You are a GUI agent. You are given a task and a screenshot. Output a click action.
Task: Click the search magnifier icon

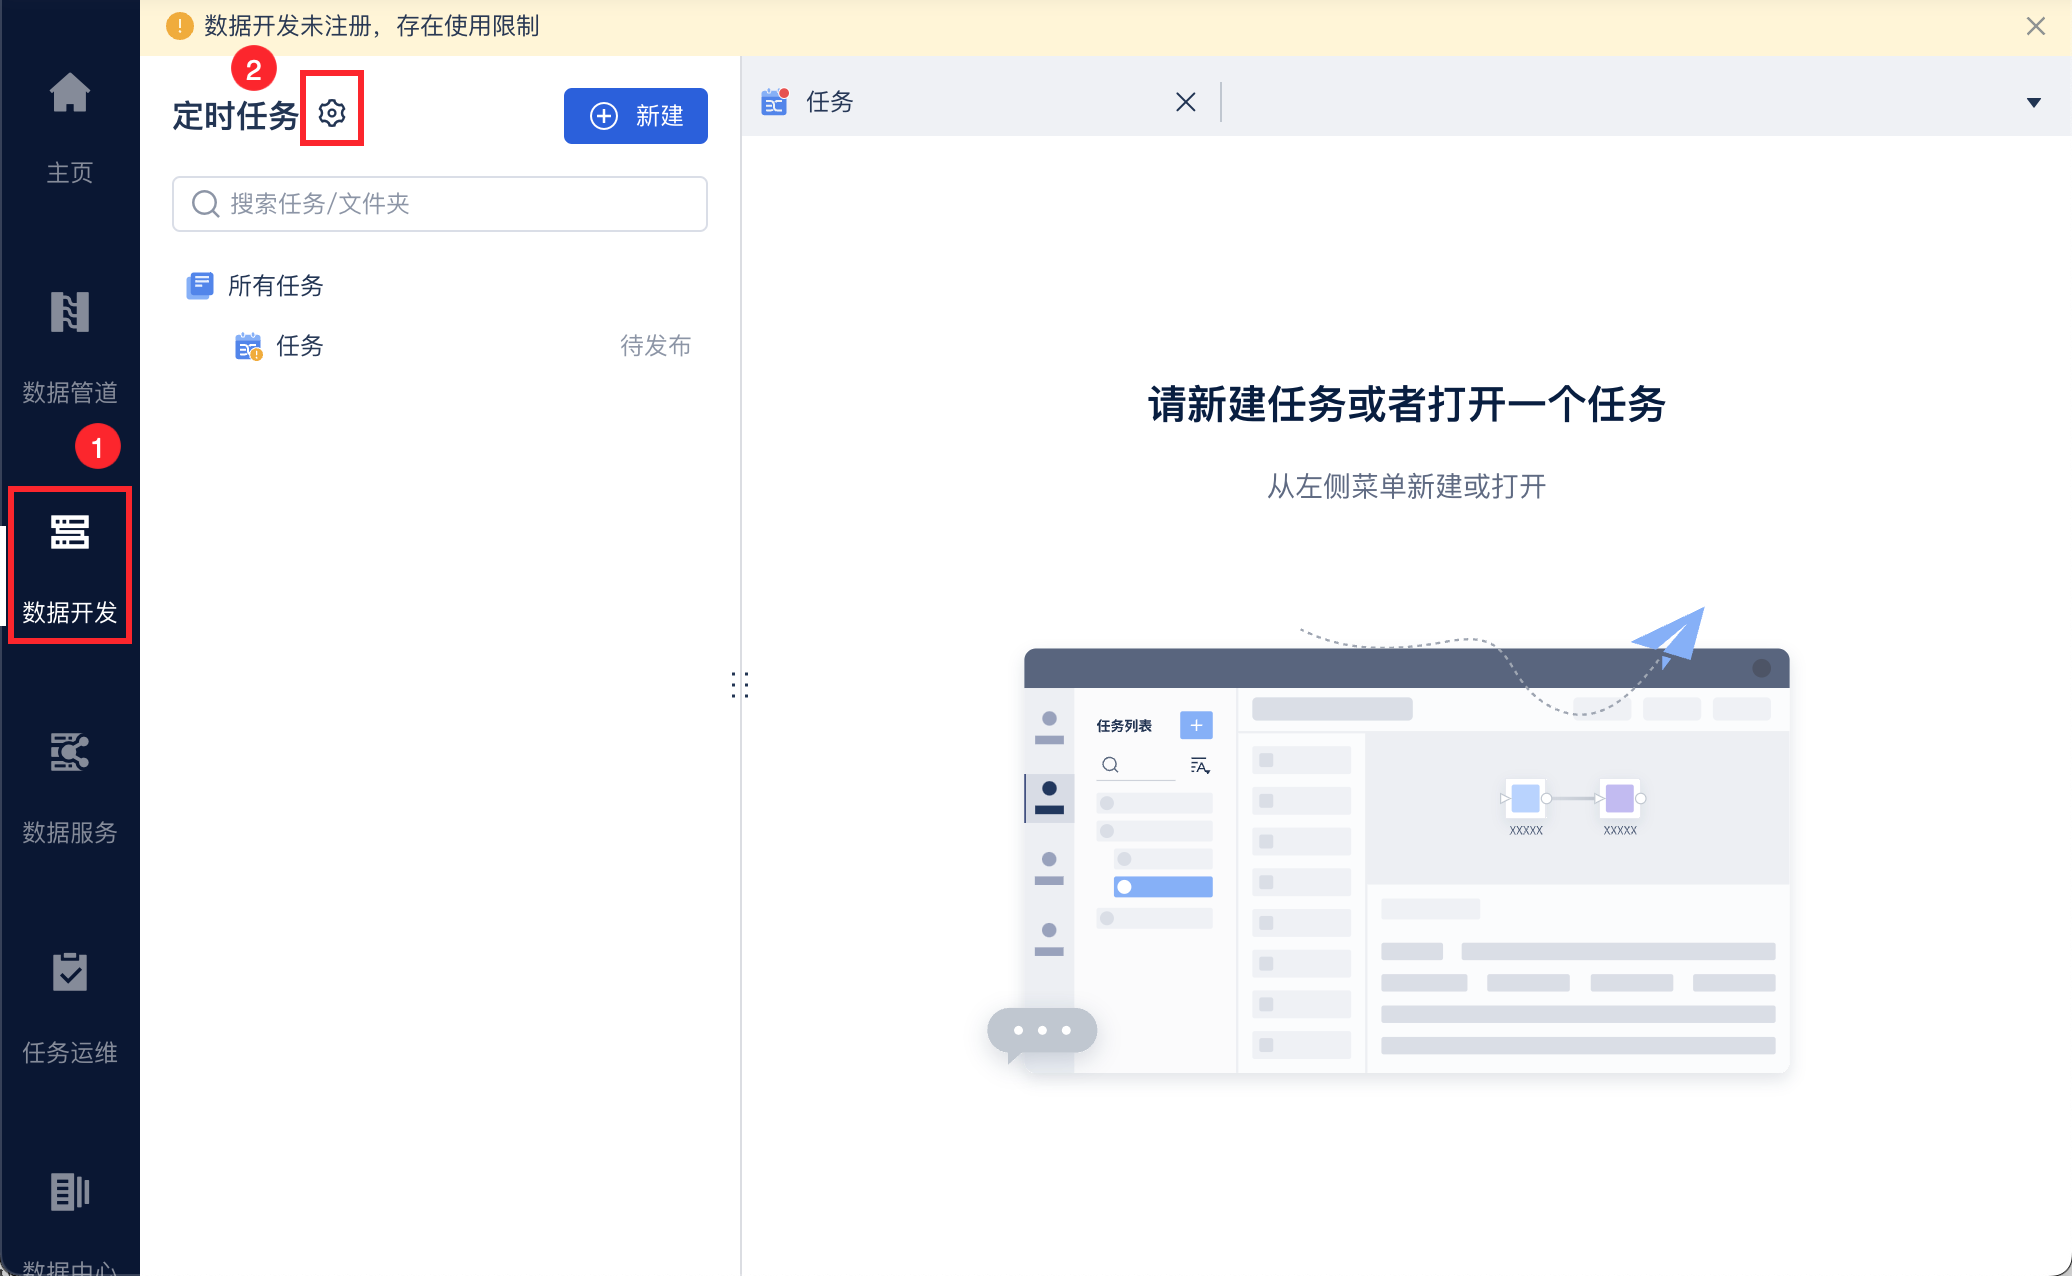205,204
